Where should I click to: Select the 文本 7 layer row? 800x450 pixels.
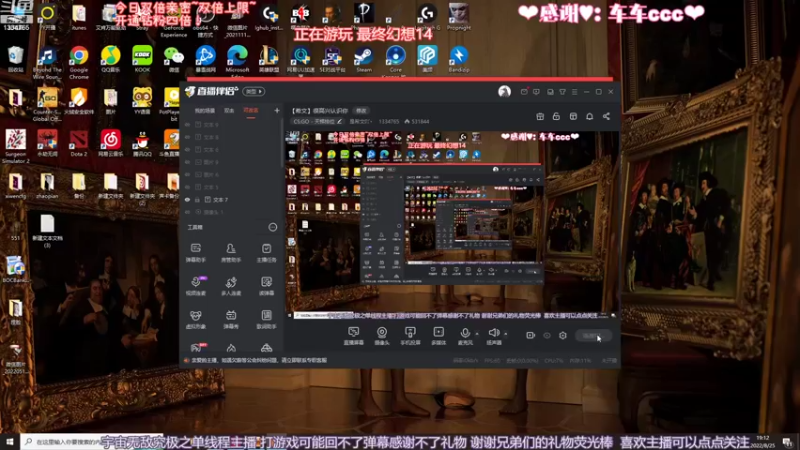click(231, 199)
